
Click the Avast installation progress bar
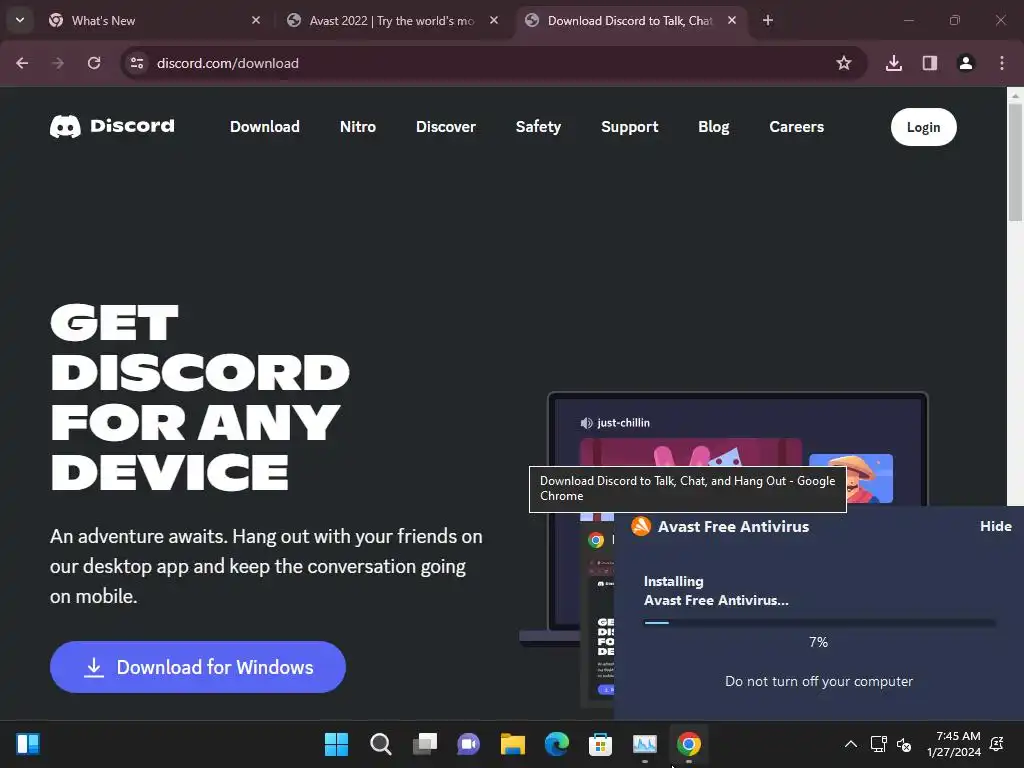(x=820, y=623)
